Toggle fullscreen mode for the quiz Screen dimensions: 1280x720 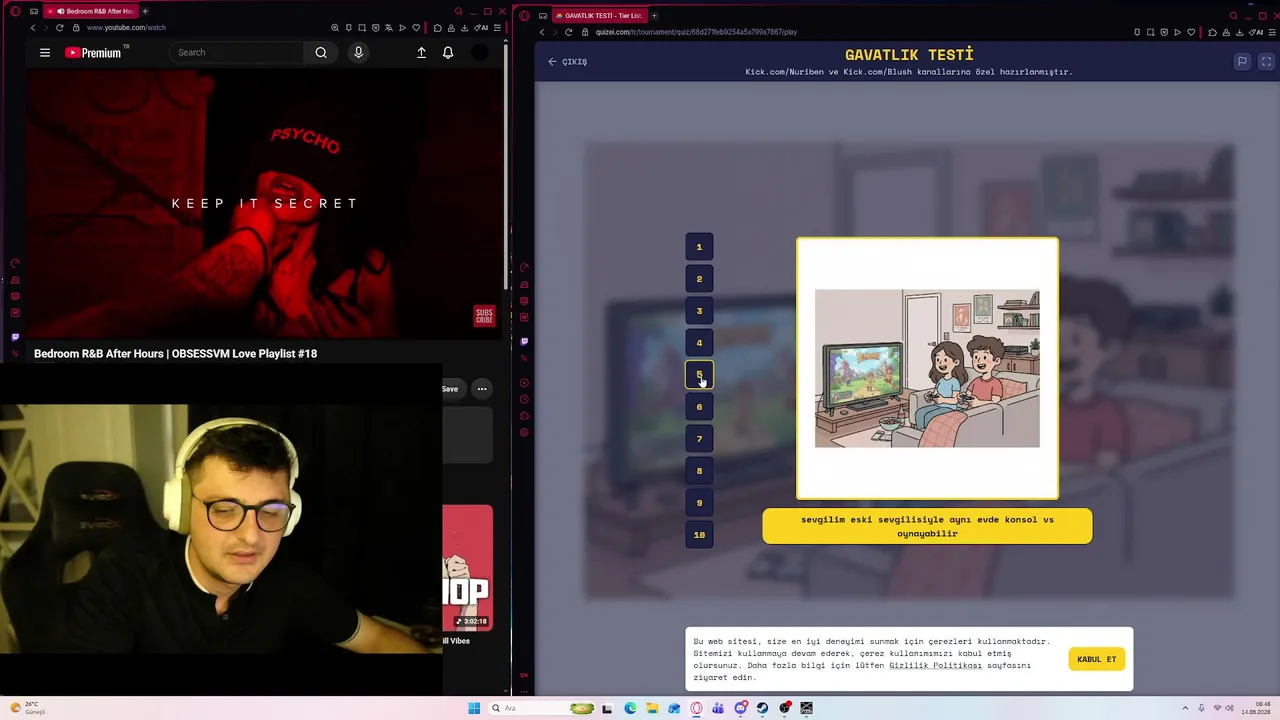1266,62
